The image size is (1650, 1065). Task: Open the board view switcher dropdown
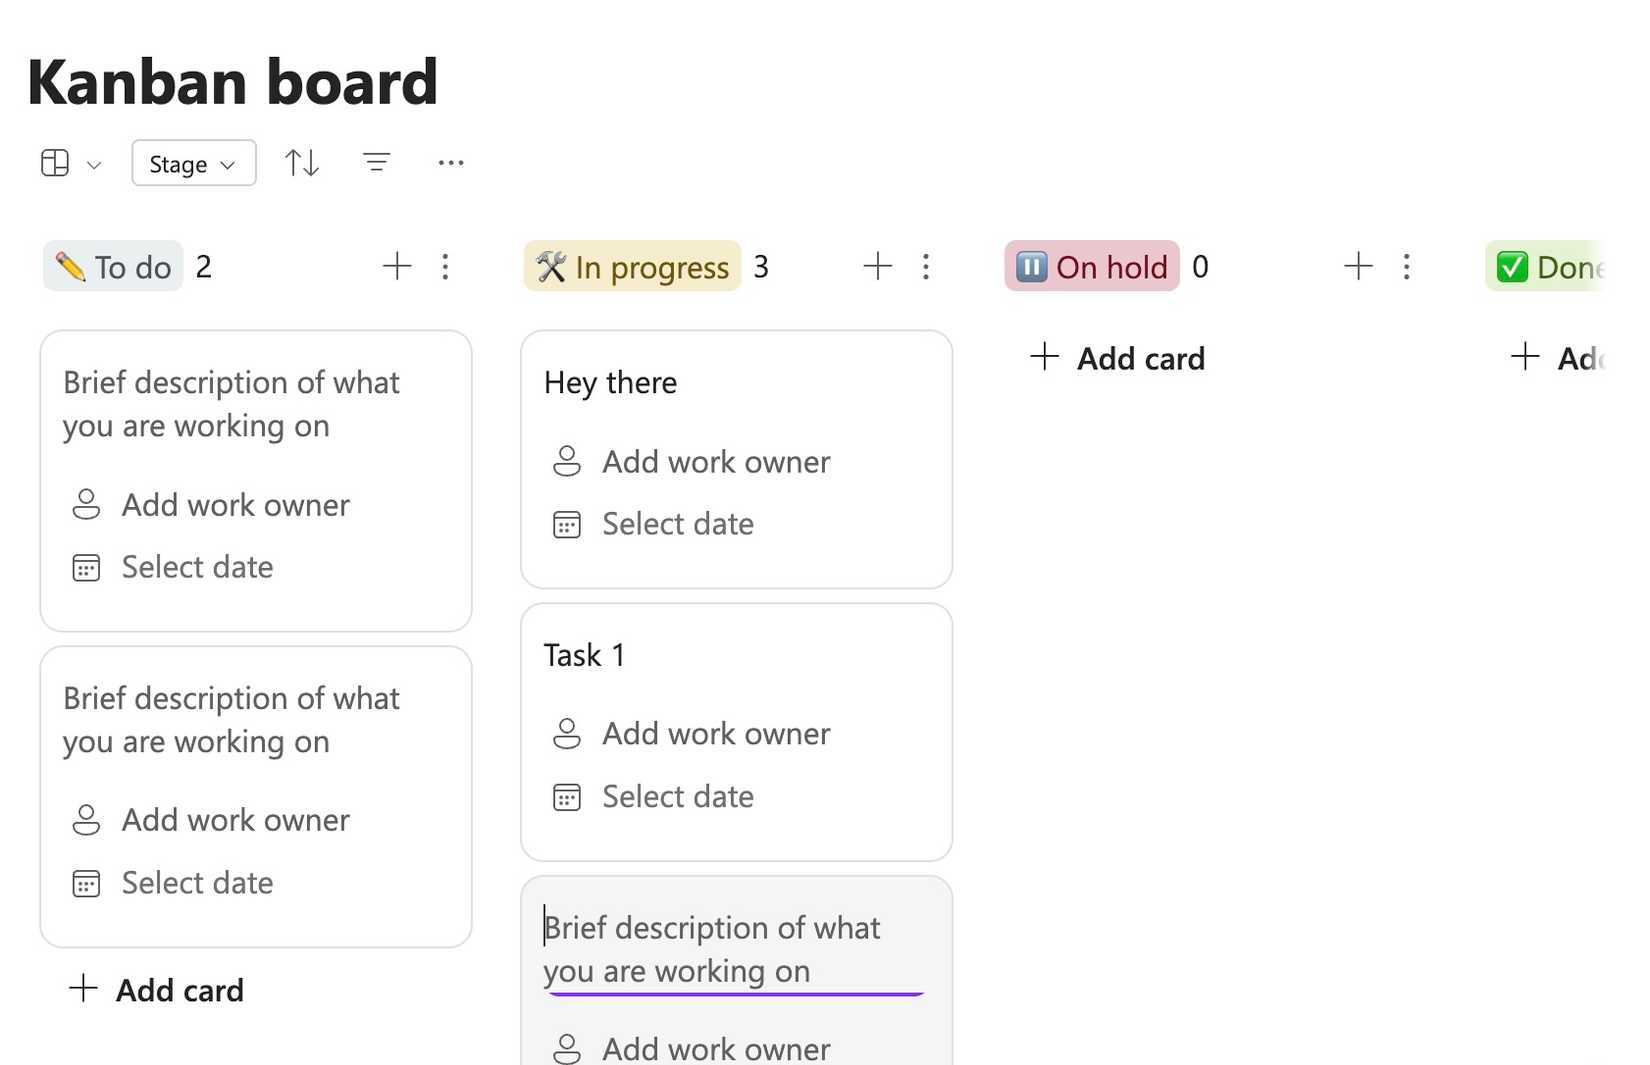pyautogui.click(x=70, y=163)
